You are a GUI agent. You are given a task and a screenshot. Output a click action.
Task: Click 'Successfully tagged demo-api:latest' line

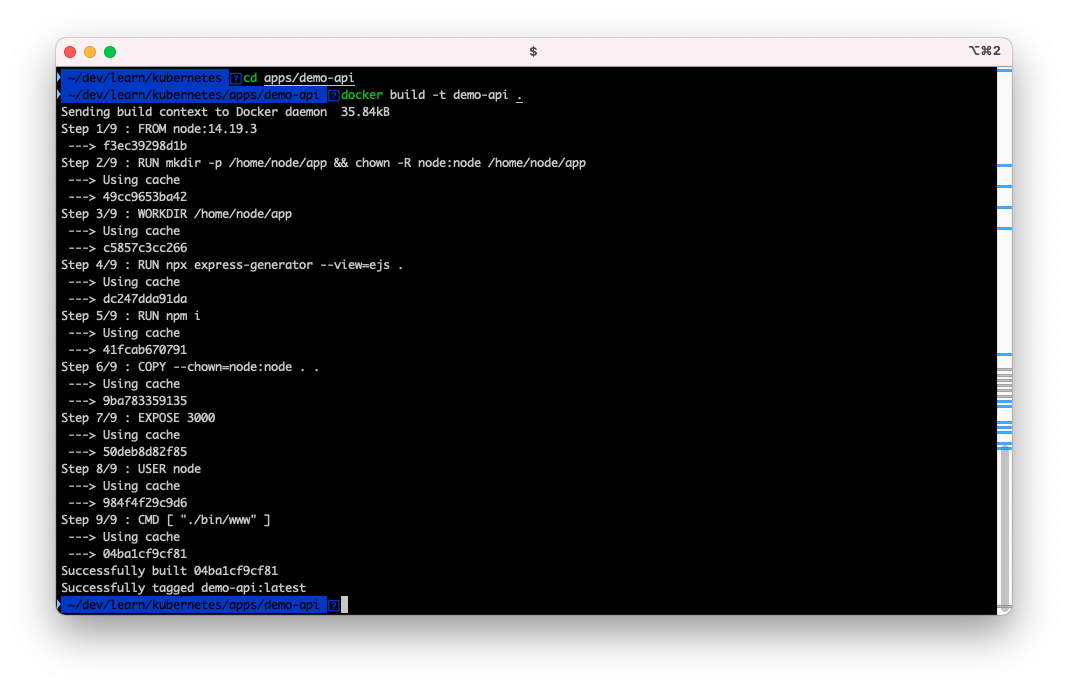click(x=183, y=588)
